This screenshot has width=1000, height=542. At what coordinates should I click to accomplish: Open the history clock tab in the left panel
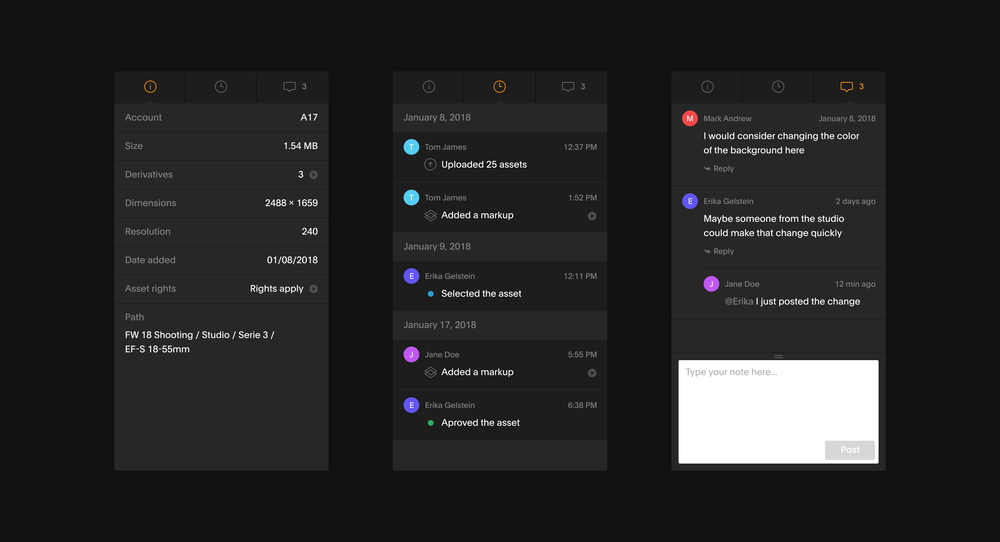pos(221,87)
